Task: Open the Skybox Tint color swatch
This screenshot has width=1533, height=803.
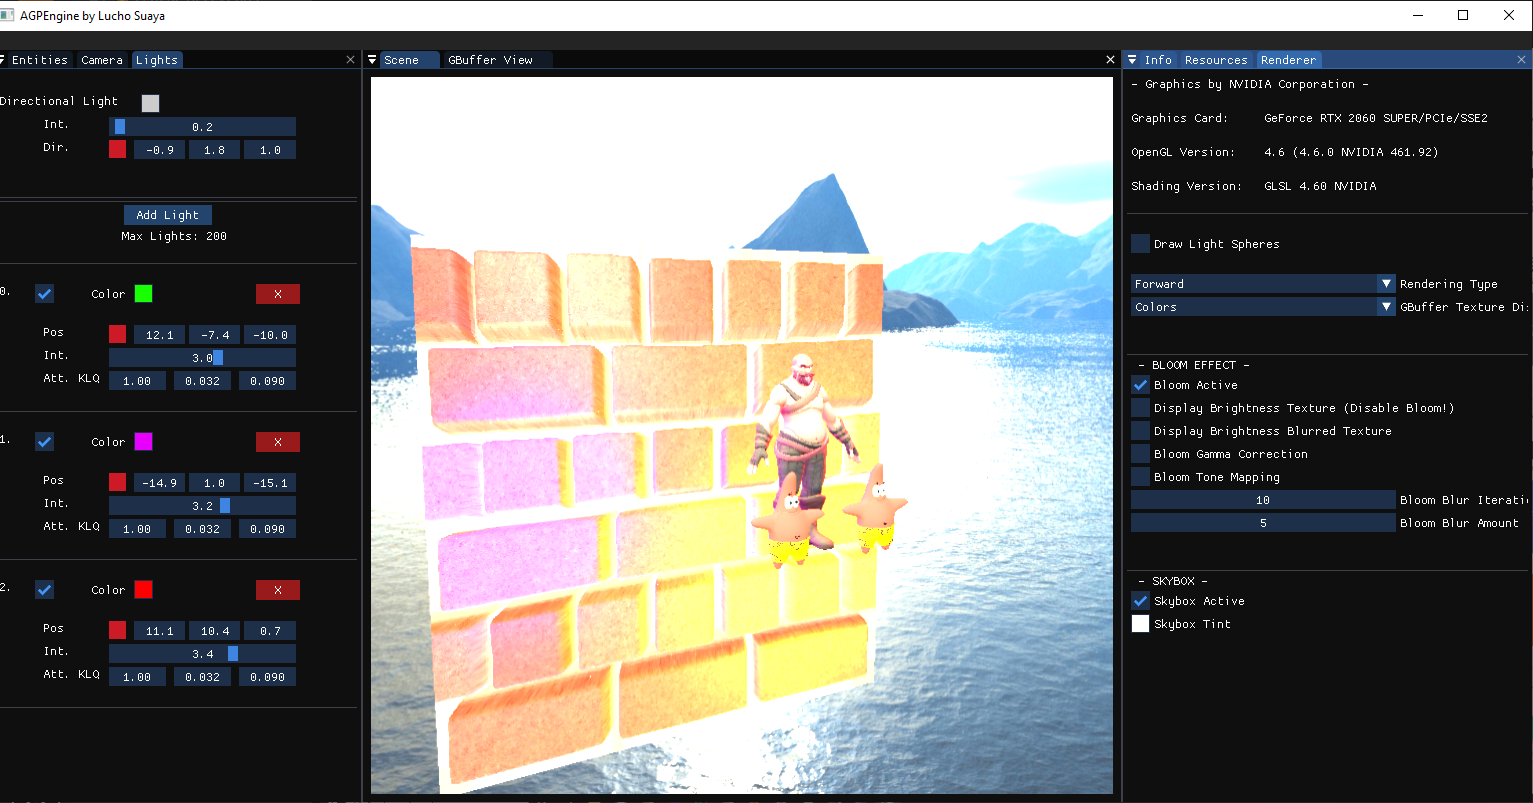Action: [1140, 624]
